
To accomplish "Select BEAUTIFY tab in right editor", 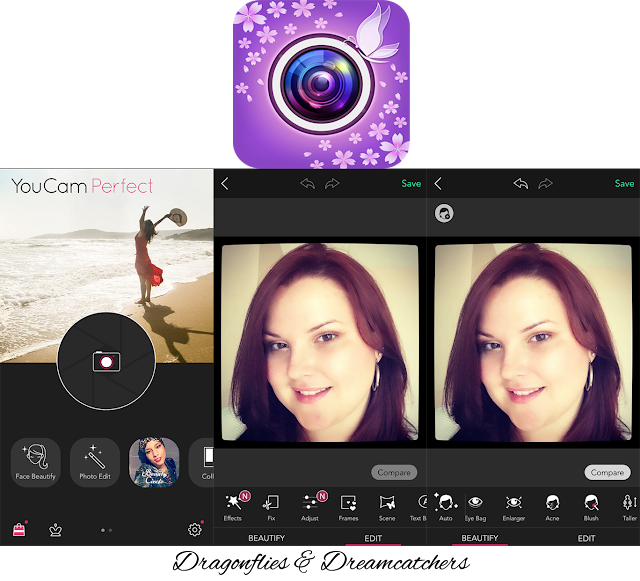I will [480, 538].
